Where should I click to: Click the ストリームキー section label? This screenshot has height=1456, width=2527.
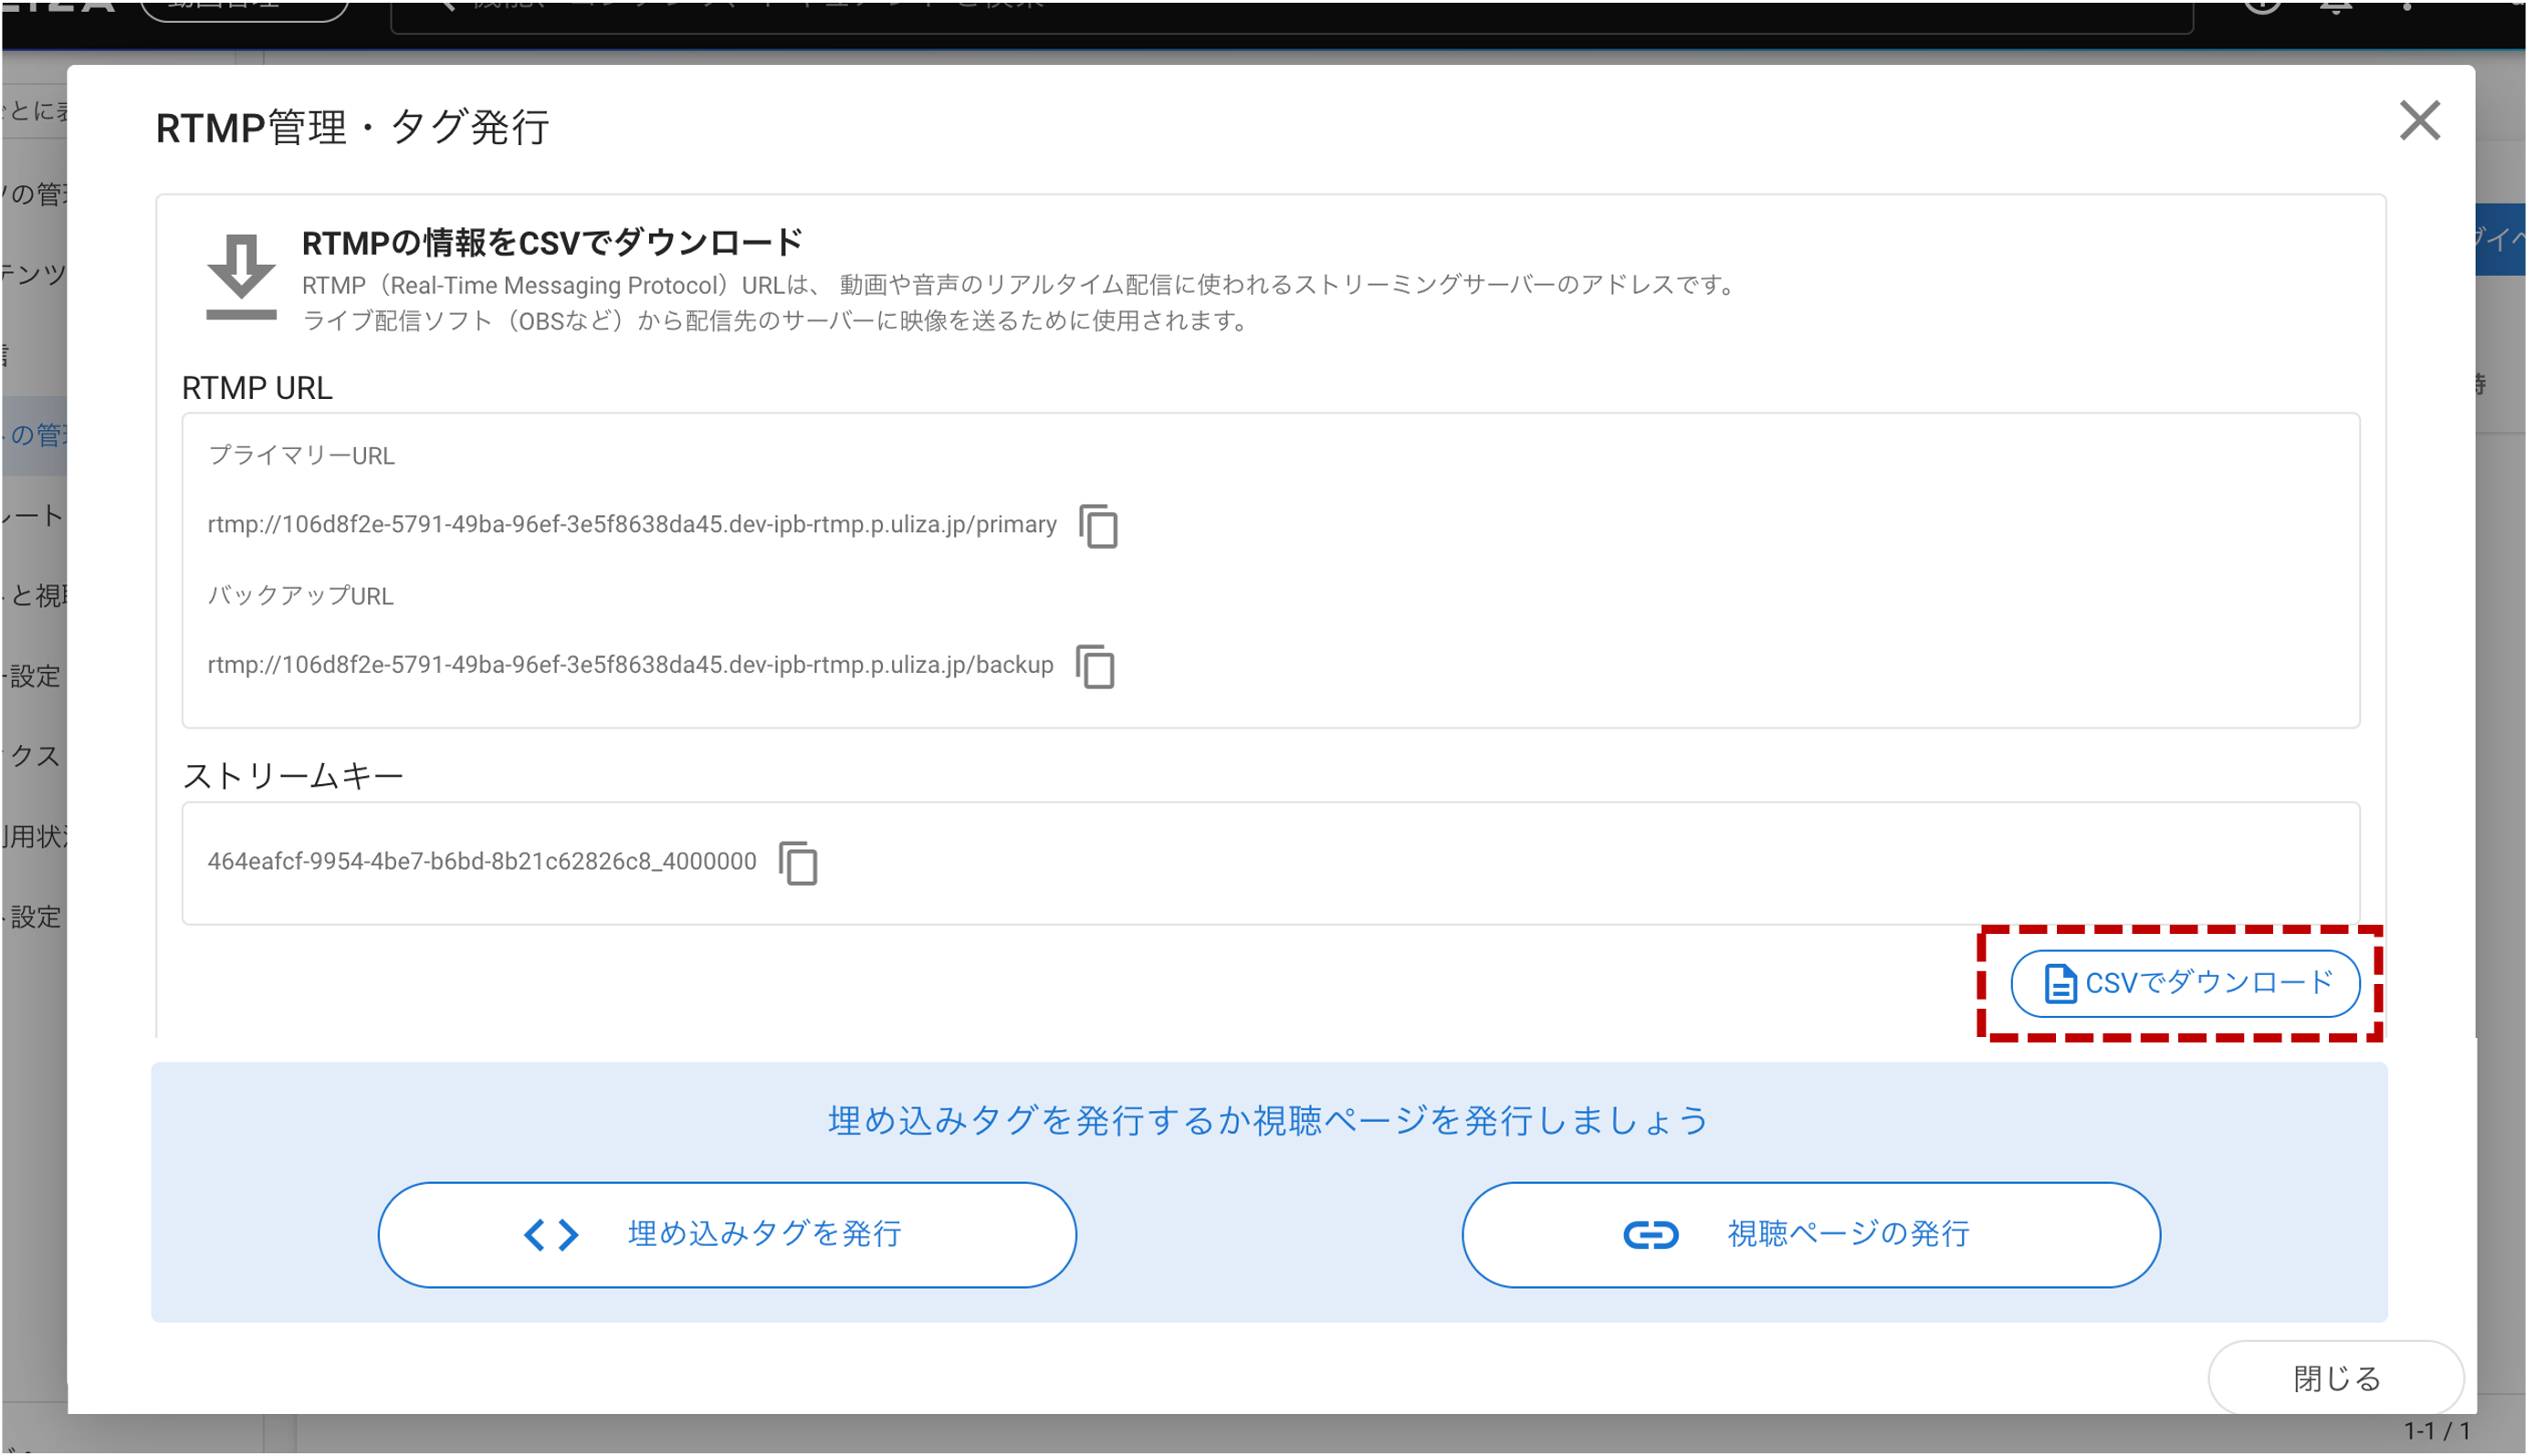(292, 776)
